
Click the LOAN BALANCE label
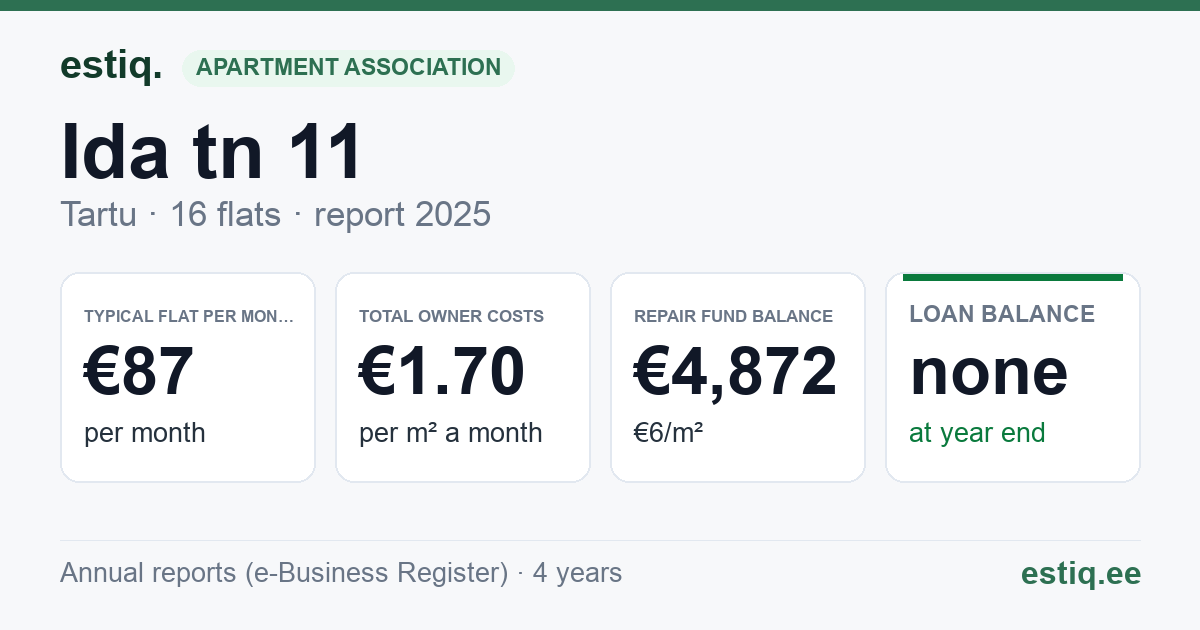click(1002, 314)
